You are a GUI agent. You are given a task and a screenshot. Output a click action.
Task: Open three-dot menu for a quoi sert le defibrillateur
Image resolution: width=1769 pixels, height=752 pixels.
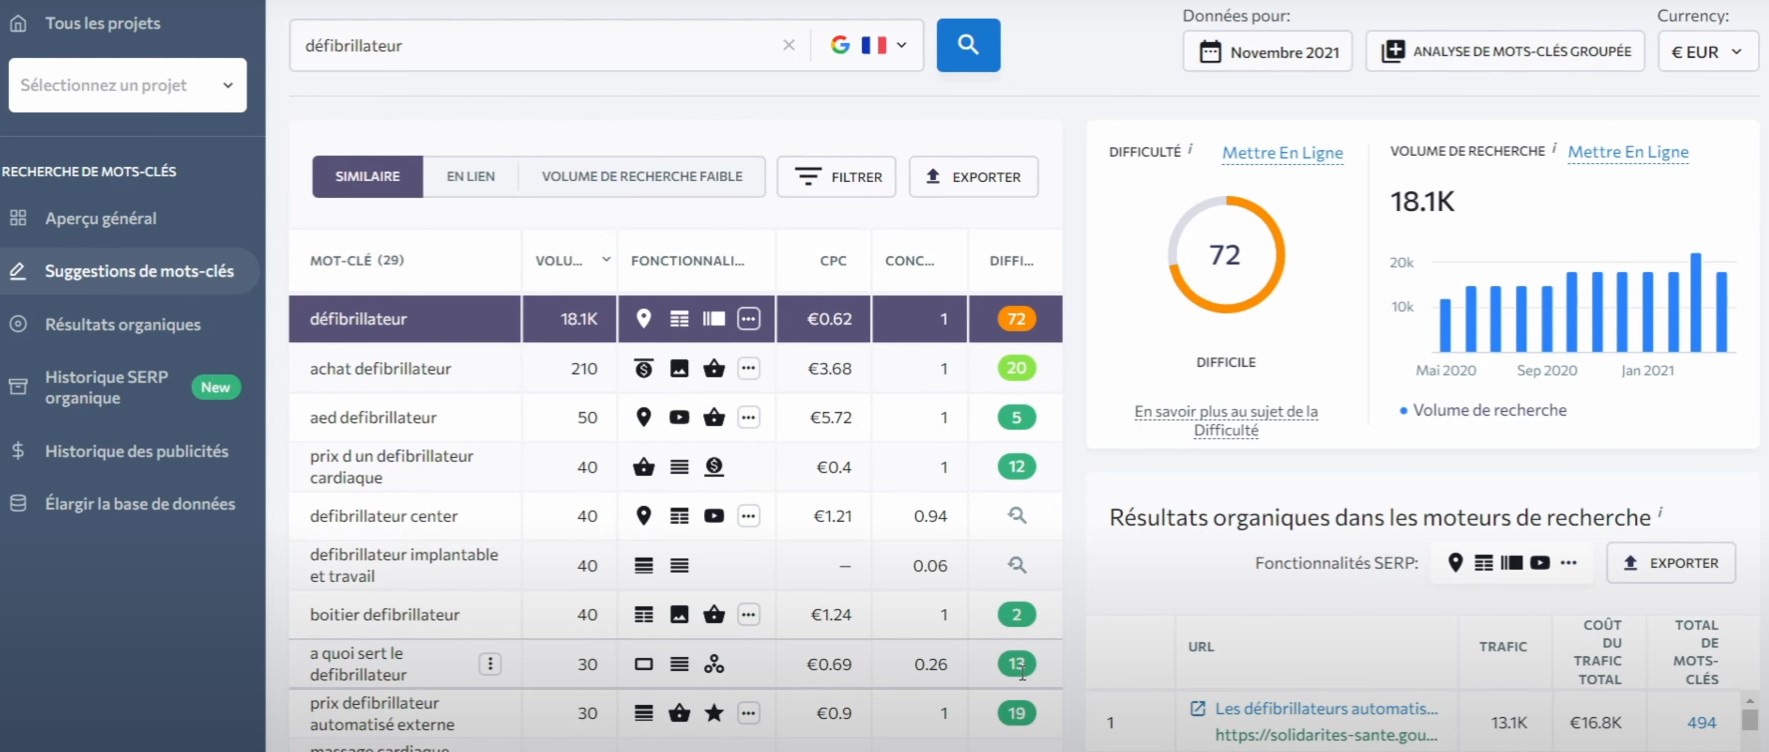tap(490, 664)
